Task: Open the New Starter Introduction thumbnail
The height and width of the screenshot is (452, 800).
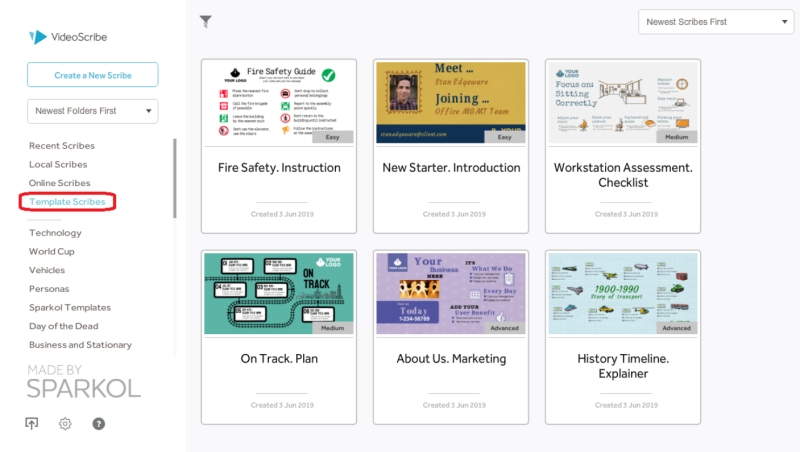Action: [x=451, y=103]
